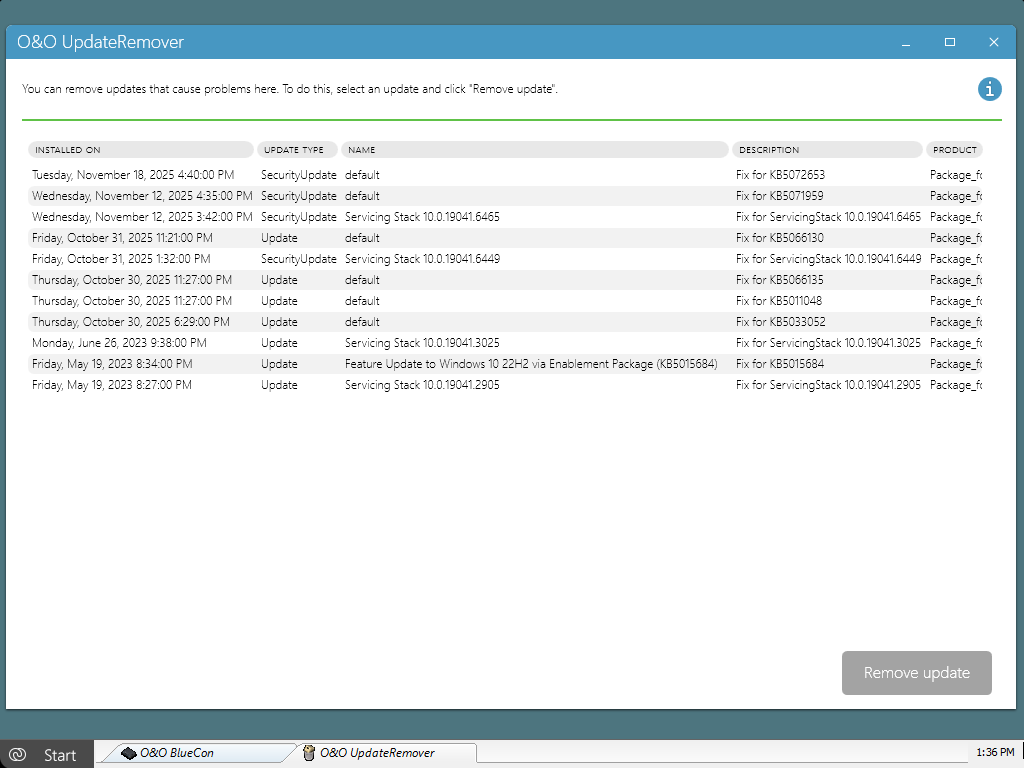This screenshot has height=768, width=1024.
Task: Sort by Installed On column header
Action: point(140,150)
